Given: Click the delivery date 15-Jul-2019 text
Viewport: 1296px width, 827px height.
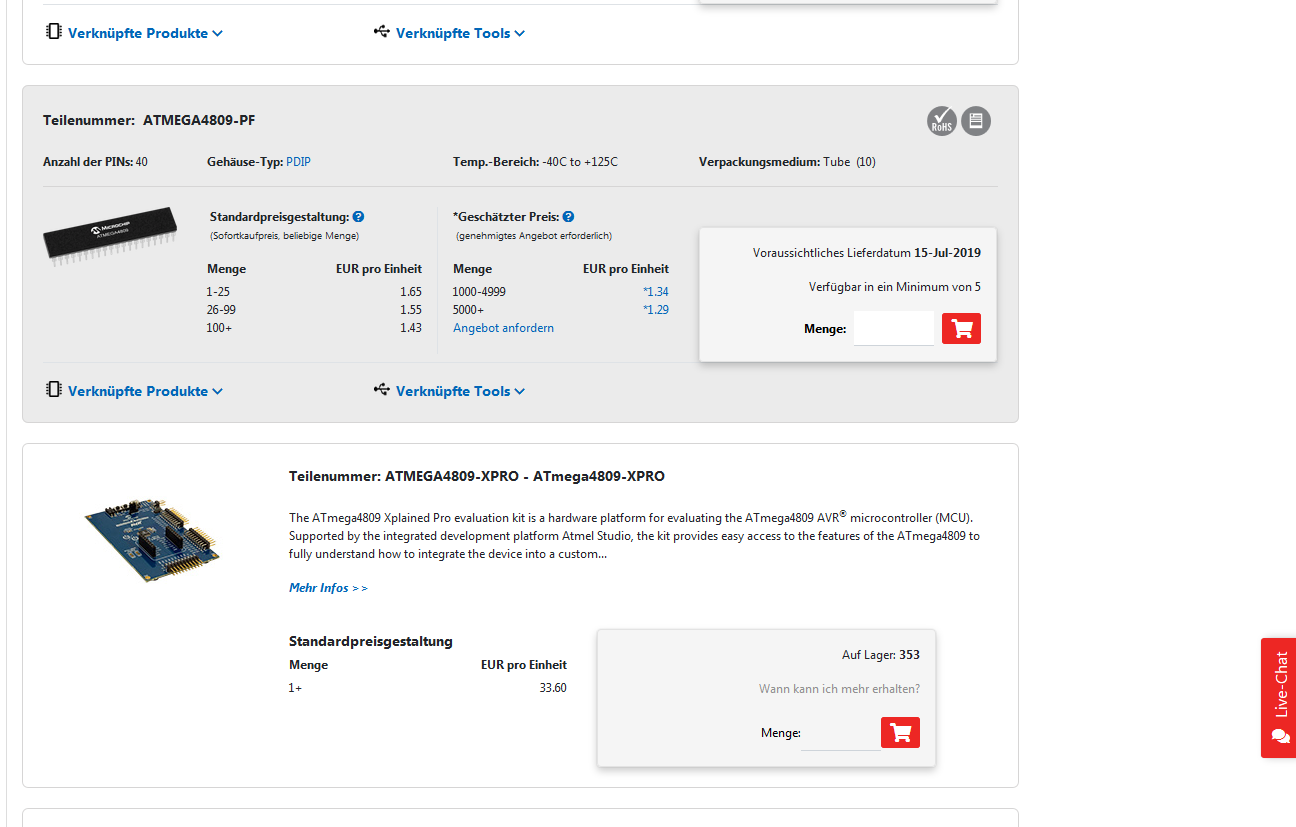Looking at the screenshot, I should coord(947,253).
